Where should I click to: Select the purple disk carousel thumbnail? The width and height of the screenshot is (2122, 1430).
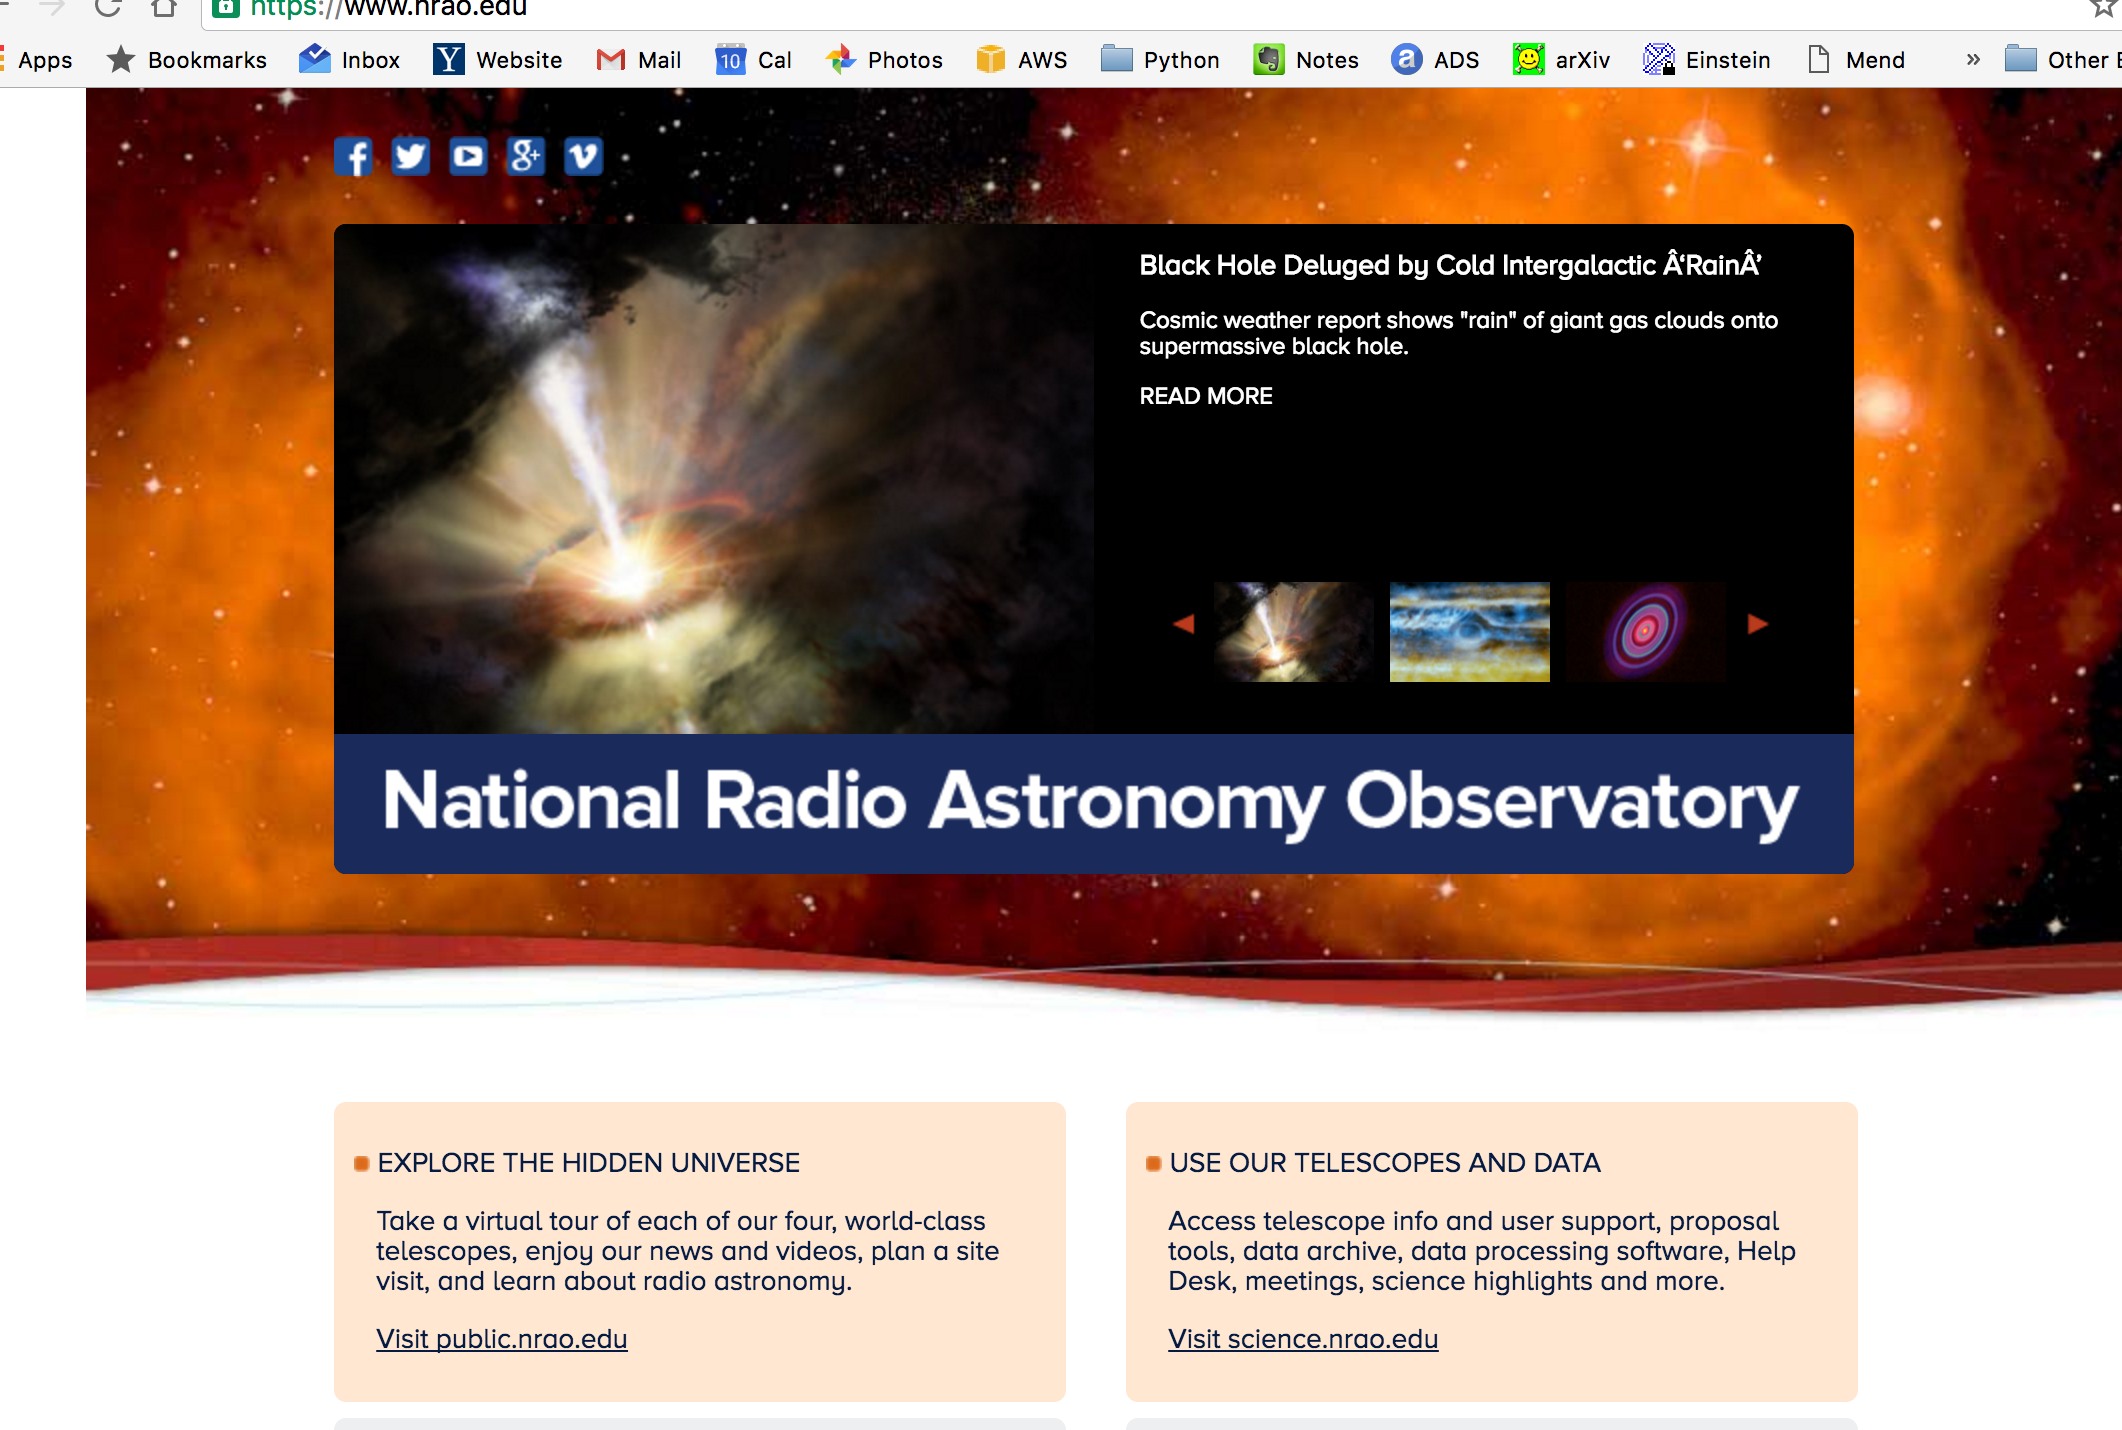point(1646,632)
